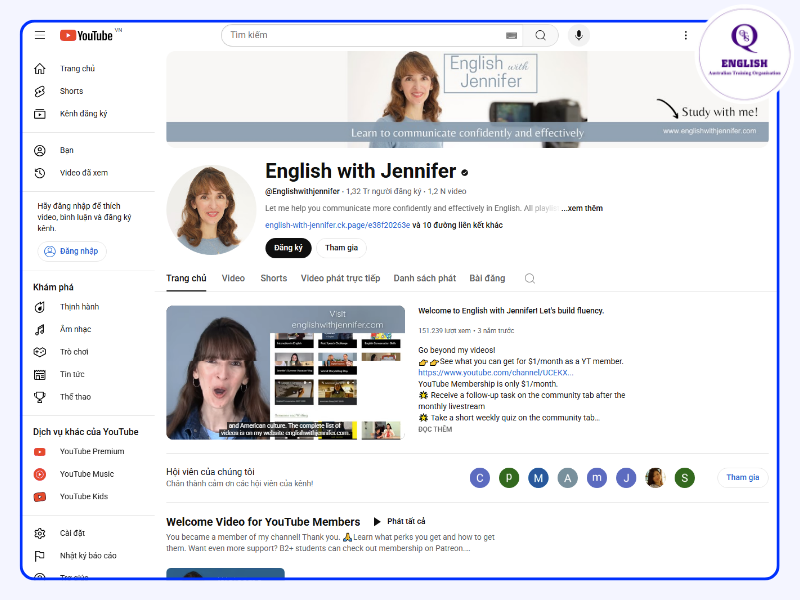800x600 pixels.
Task: Open the three-dot settings menu
Action: click(x=685, y=35)
